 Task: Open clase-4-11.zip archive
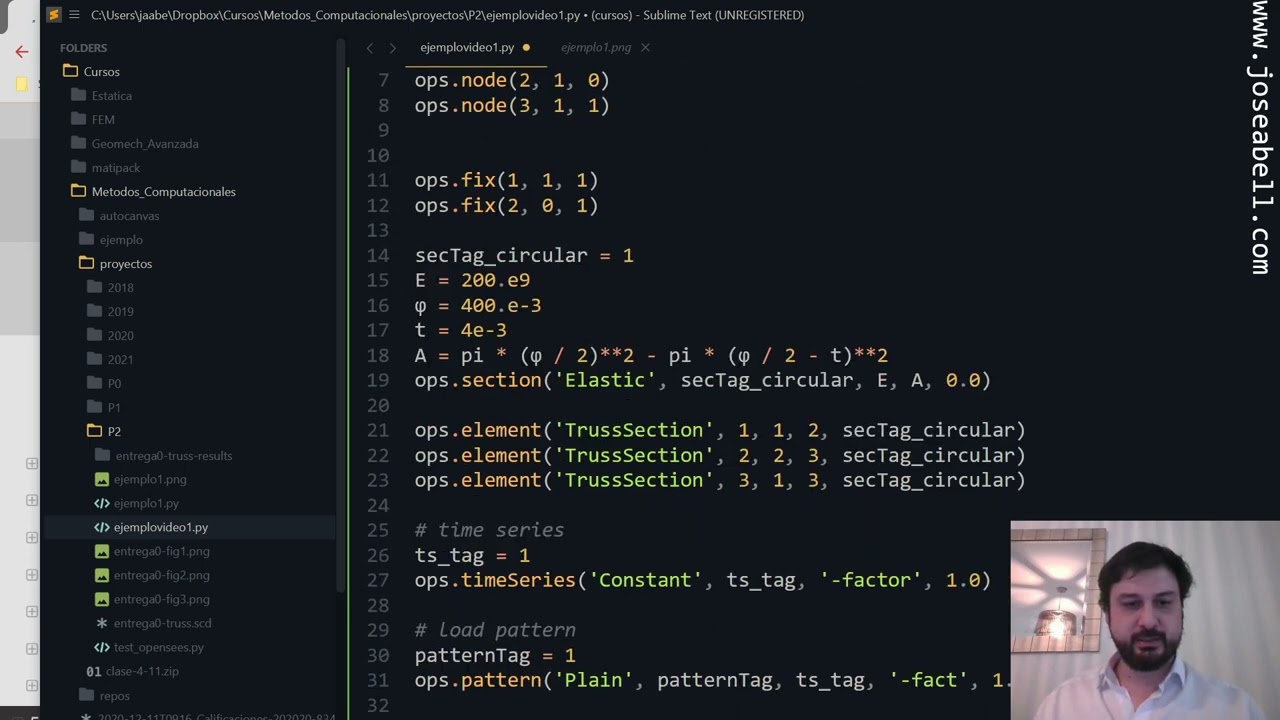[x=142, y=672]
